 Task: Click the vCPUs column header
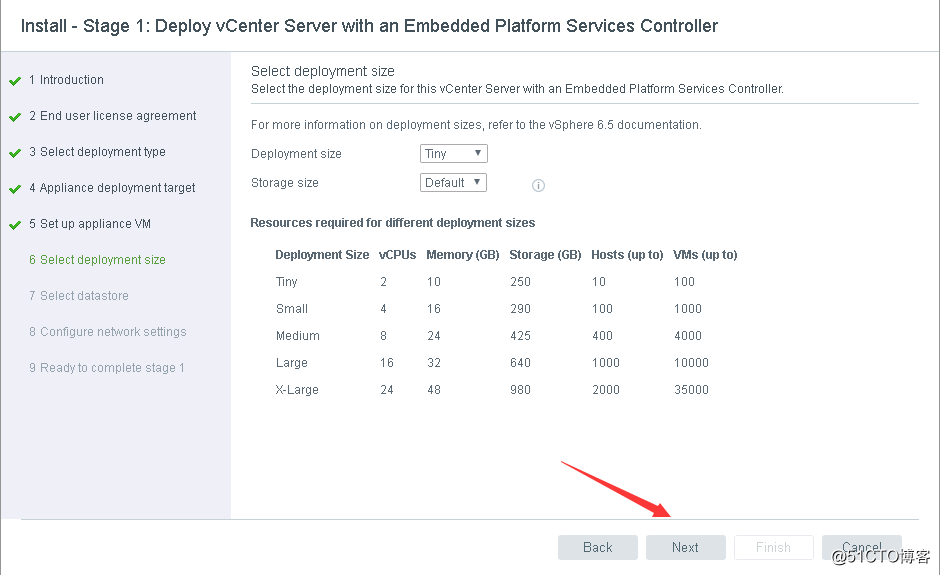pos(397,255)
